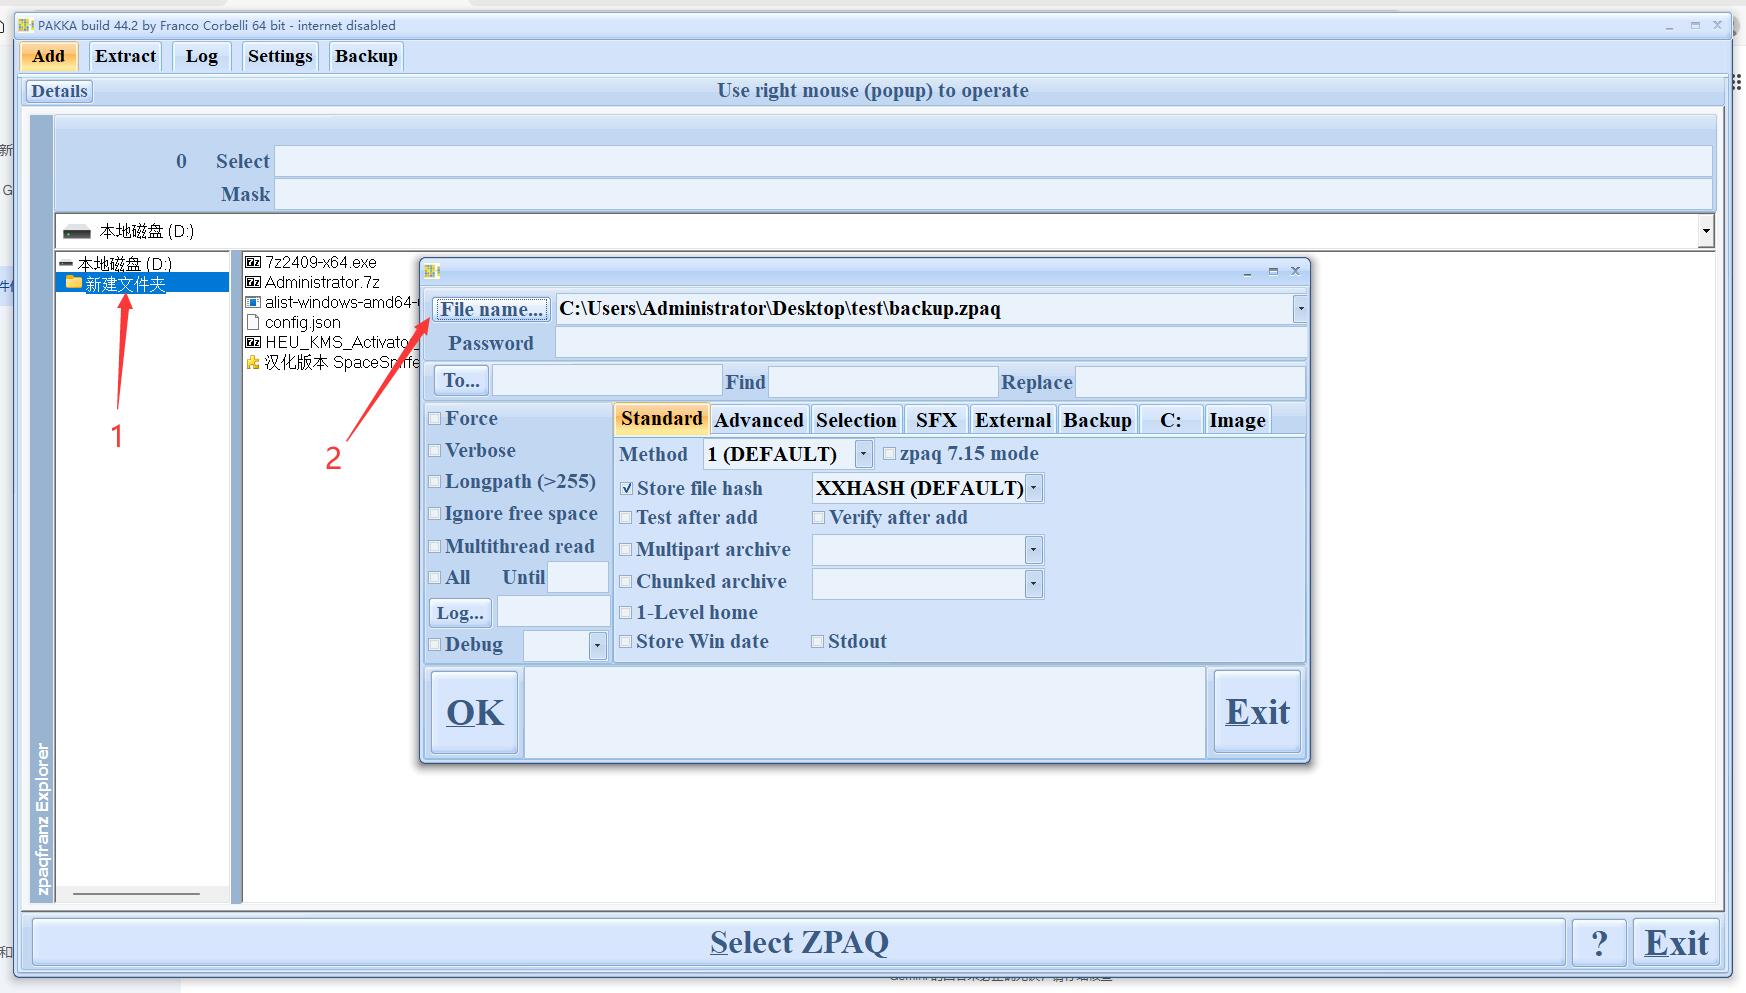Open the drive selector dropdown
Viewport: 1746px width, 993px height.
click(x=1706, y=232)
